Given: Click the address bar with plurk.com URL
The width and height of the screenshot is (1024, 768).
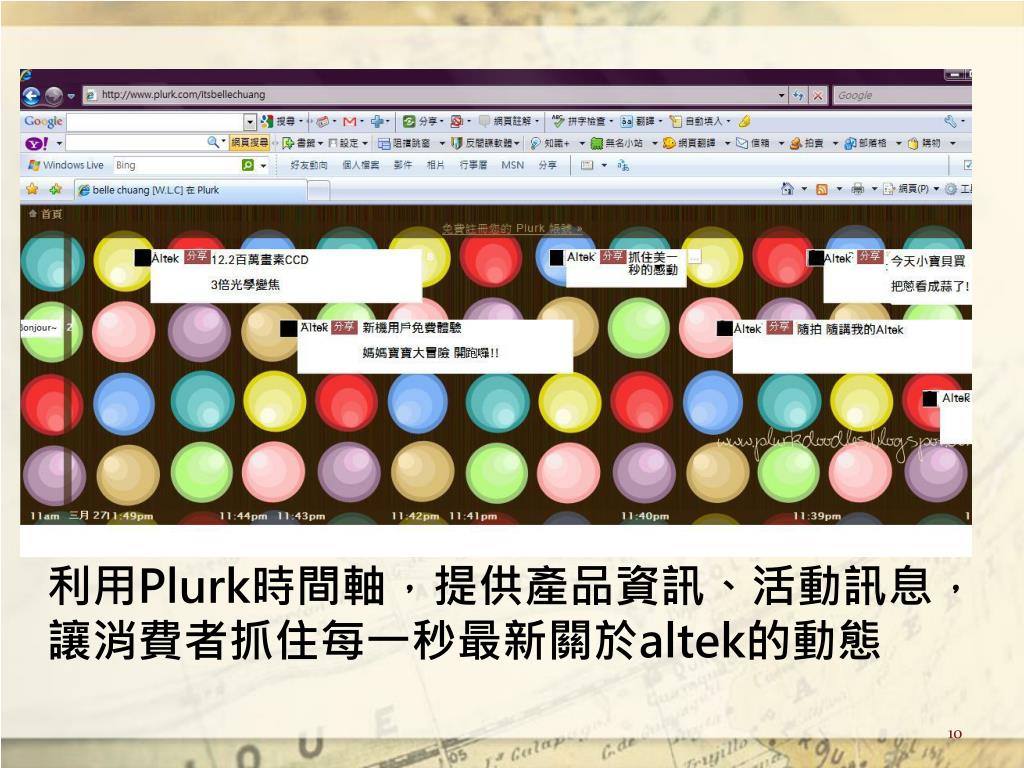Looking at the screenshot, I should 436,95.
